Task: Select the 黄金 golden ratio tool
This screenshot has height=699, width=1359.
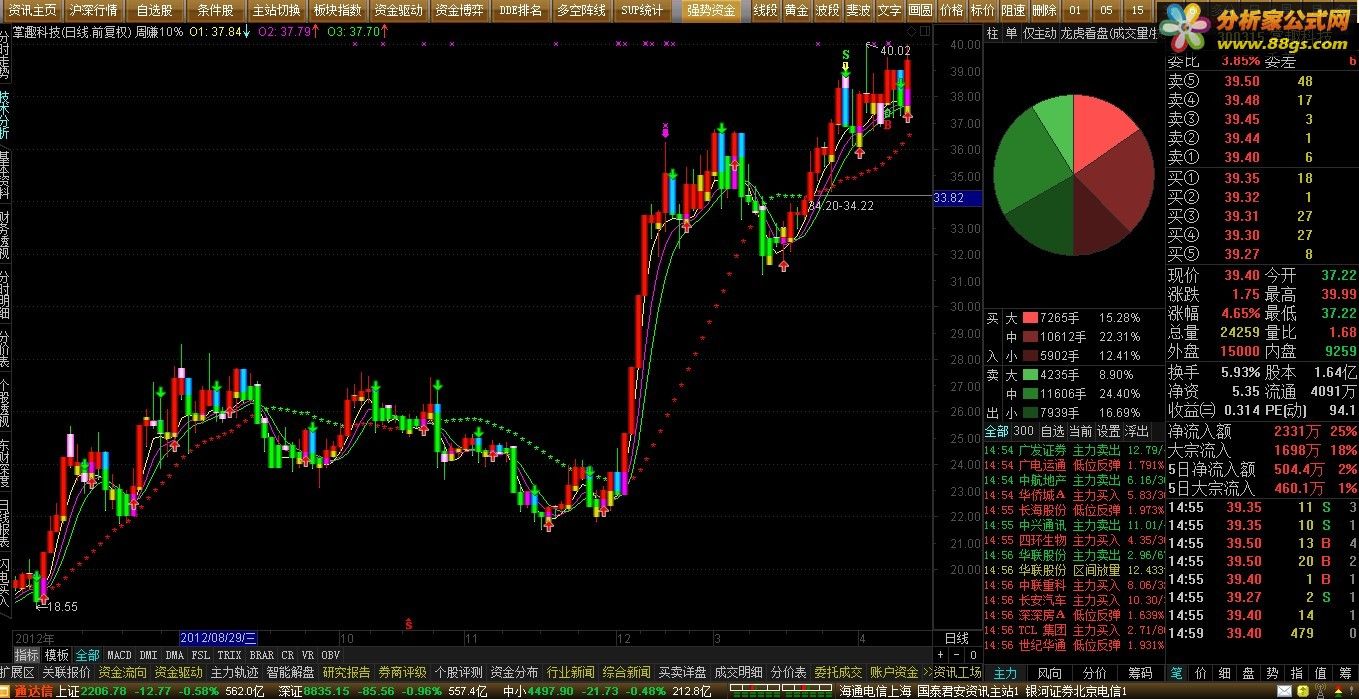Action: click(796, 10)
